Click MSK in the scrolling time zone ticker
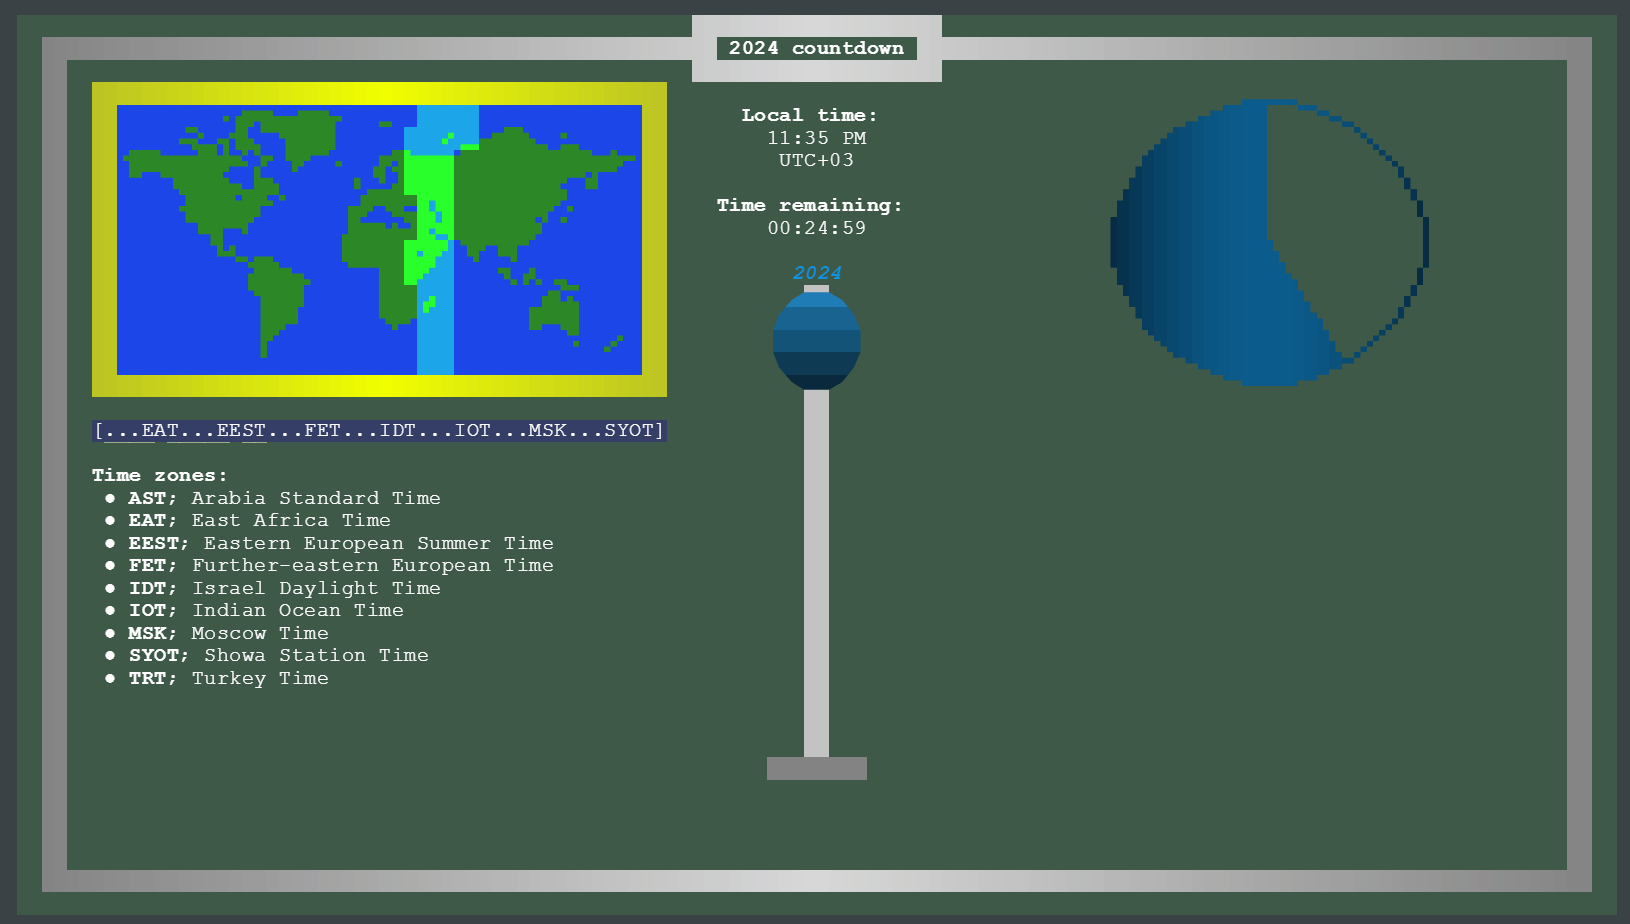The height and width of the screenshot is (924, 1630). (547, 431)
